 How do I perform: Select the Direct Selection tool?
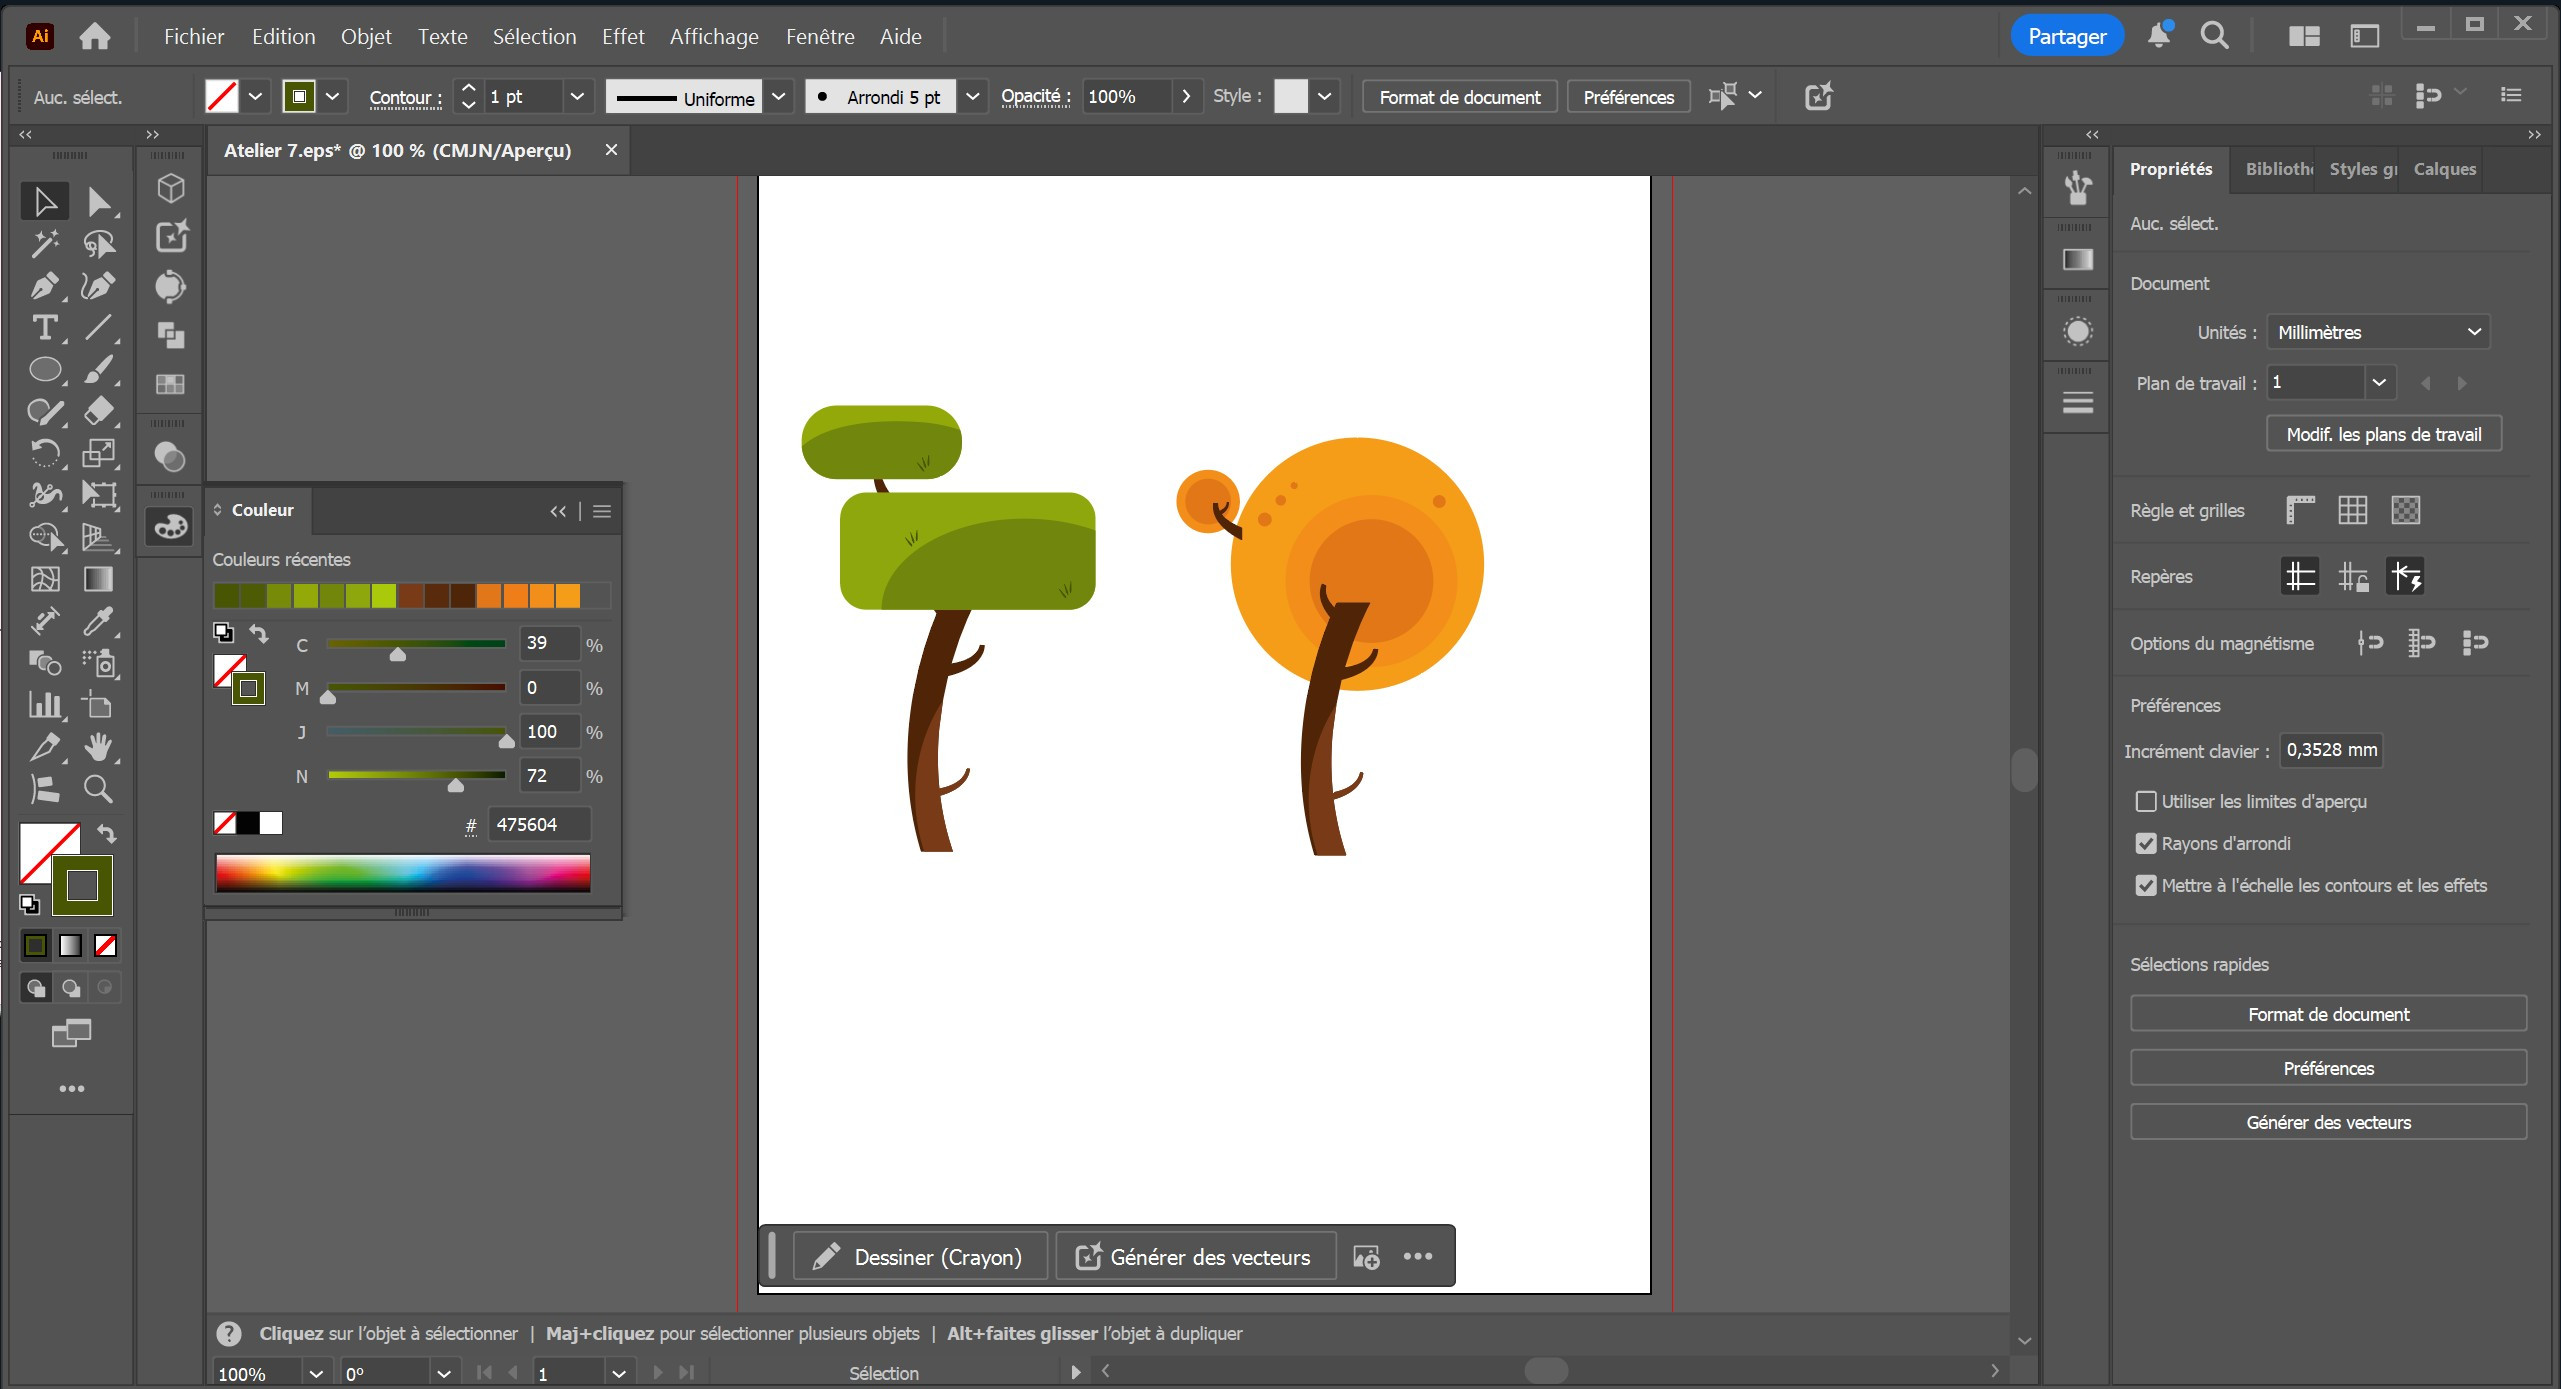click(98, 202)
